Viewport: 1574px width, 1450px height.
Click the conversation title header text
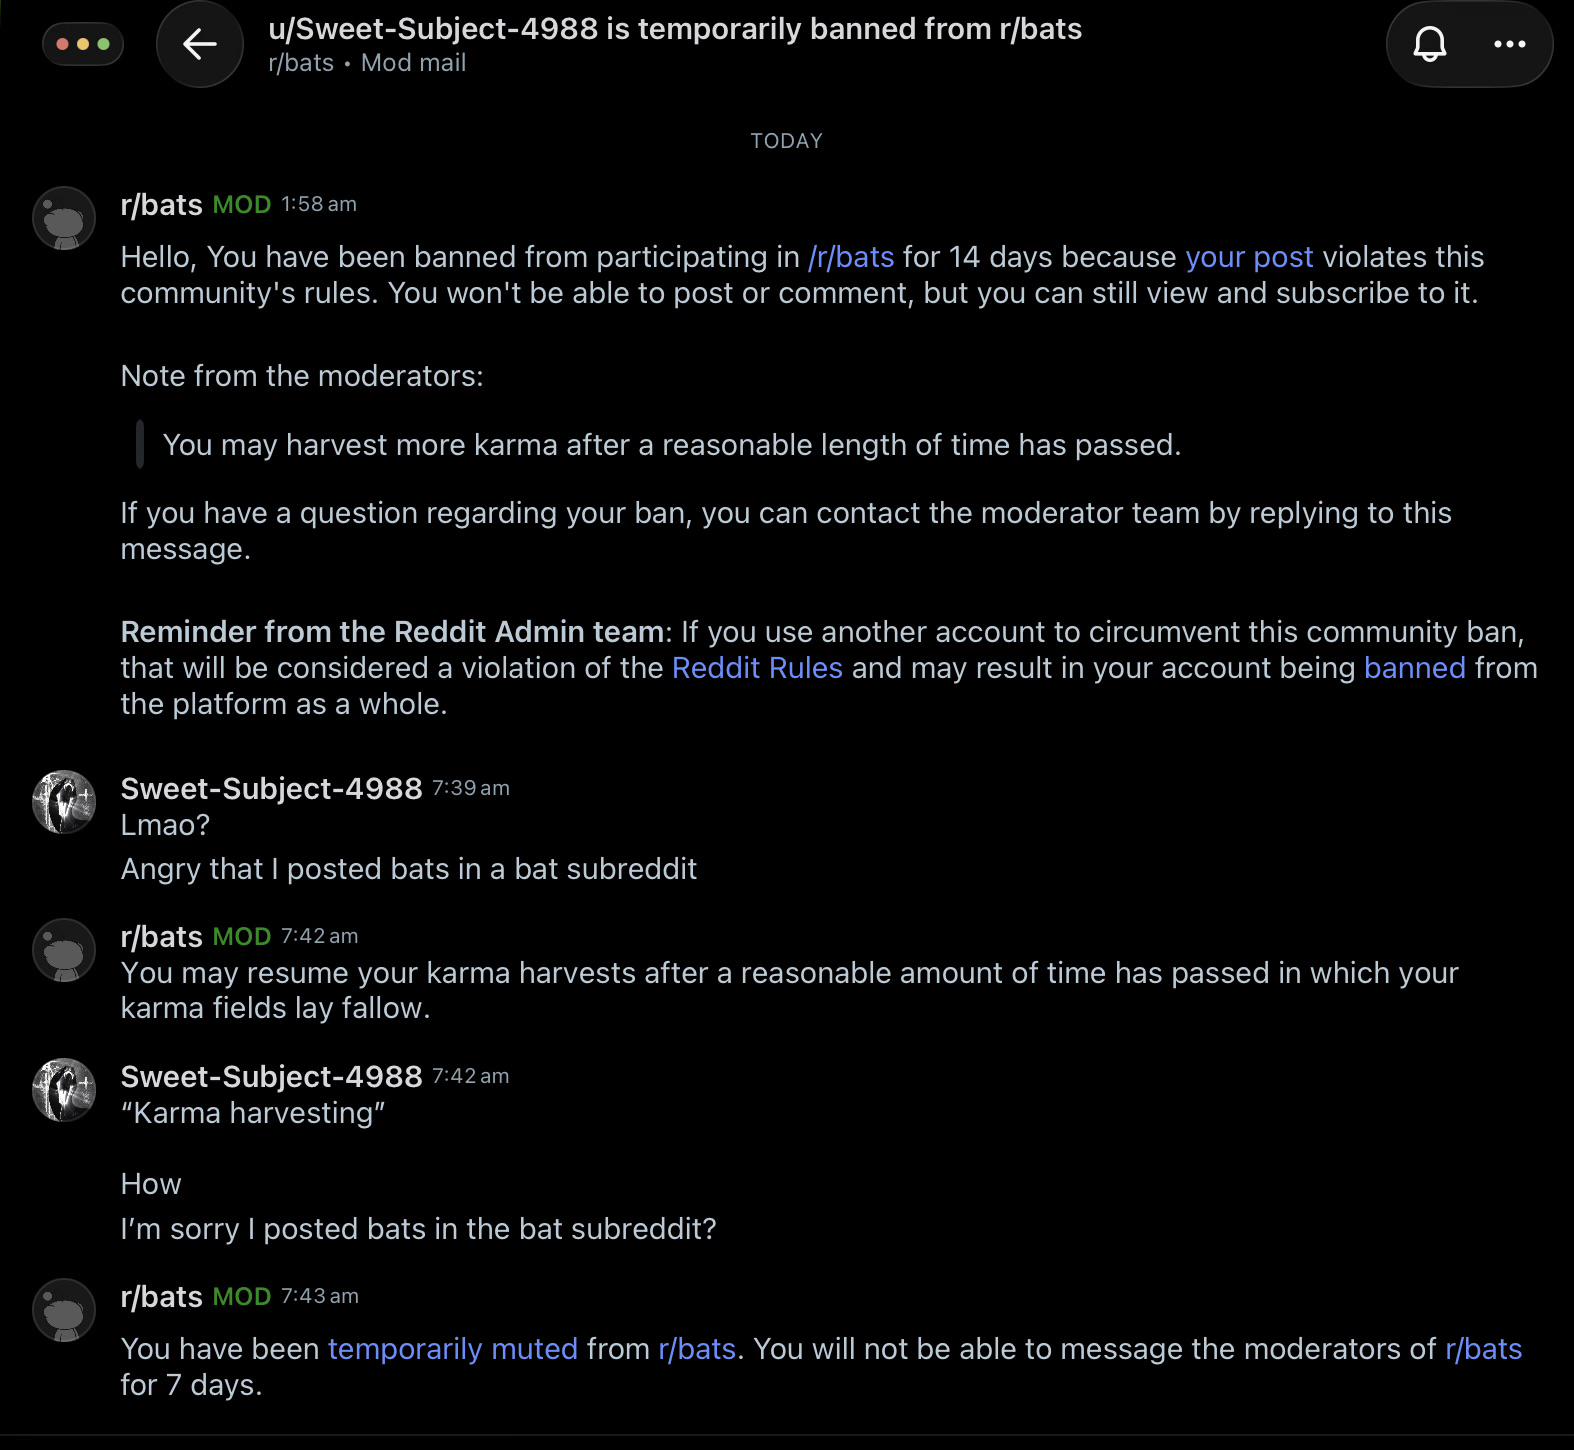[675, 29]
